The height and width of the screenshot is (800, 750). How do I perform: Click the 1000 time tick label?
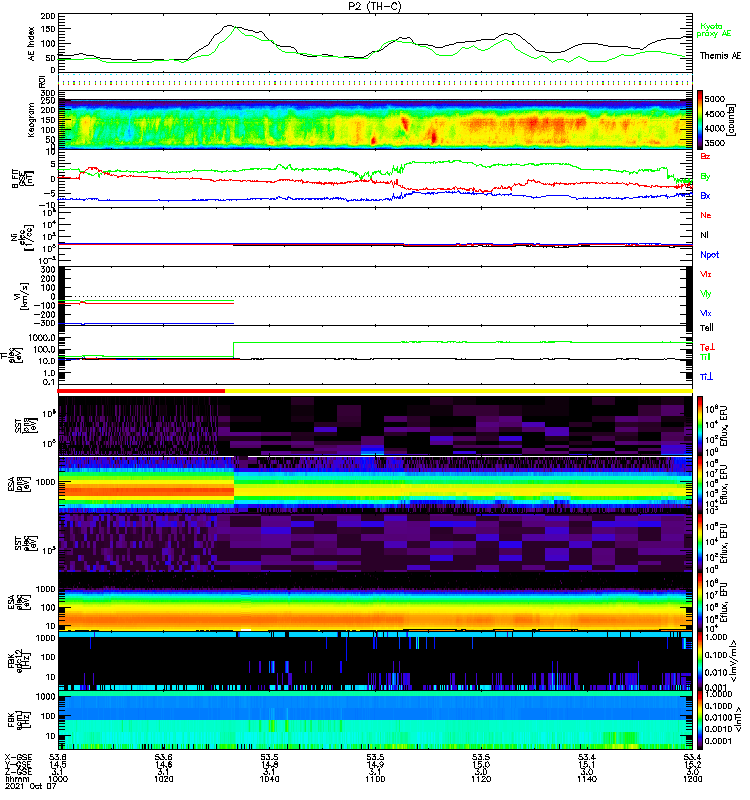58,779
